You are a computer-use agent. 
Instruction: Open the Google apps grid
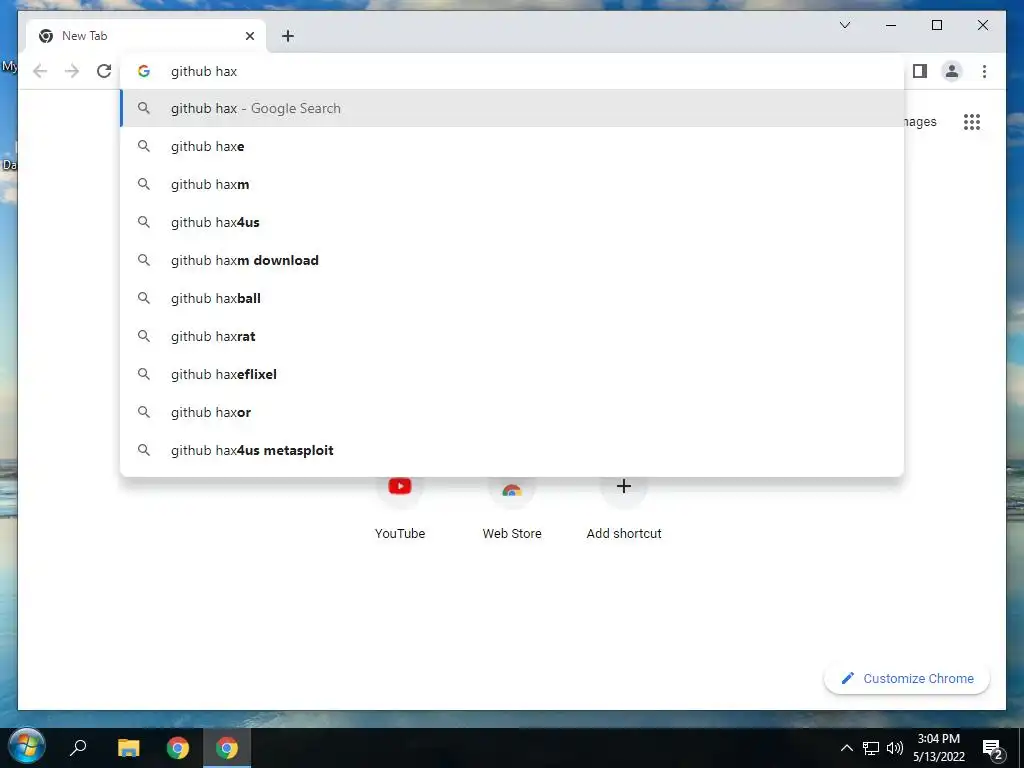click(972, 121)
